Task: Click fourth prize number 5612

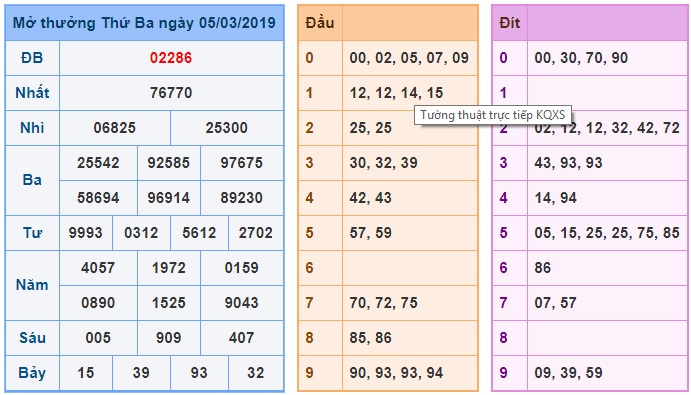Action: (199, 233)
